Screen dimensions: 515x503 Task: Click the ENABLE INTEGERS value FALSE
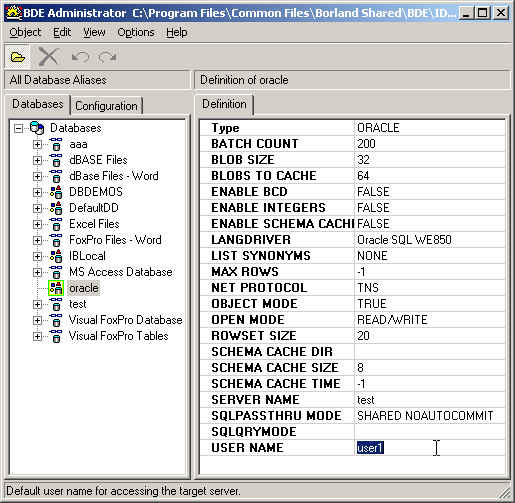[373, 208]
